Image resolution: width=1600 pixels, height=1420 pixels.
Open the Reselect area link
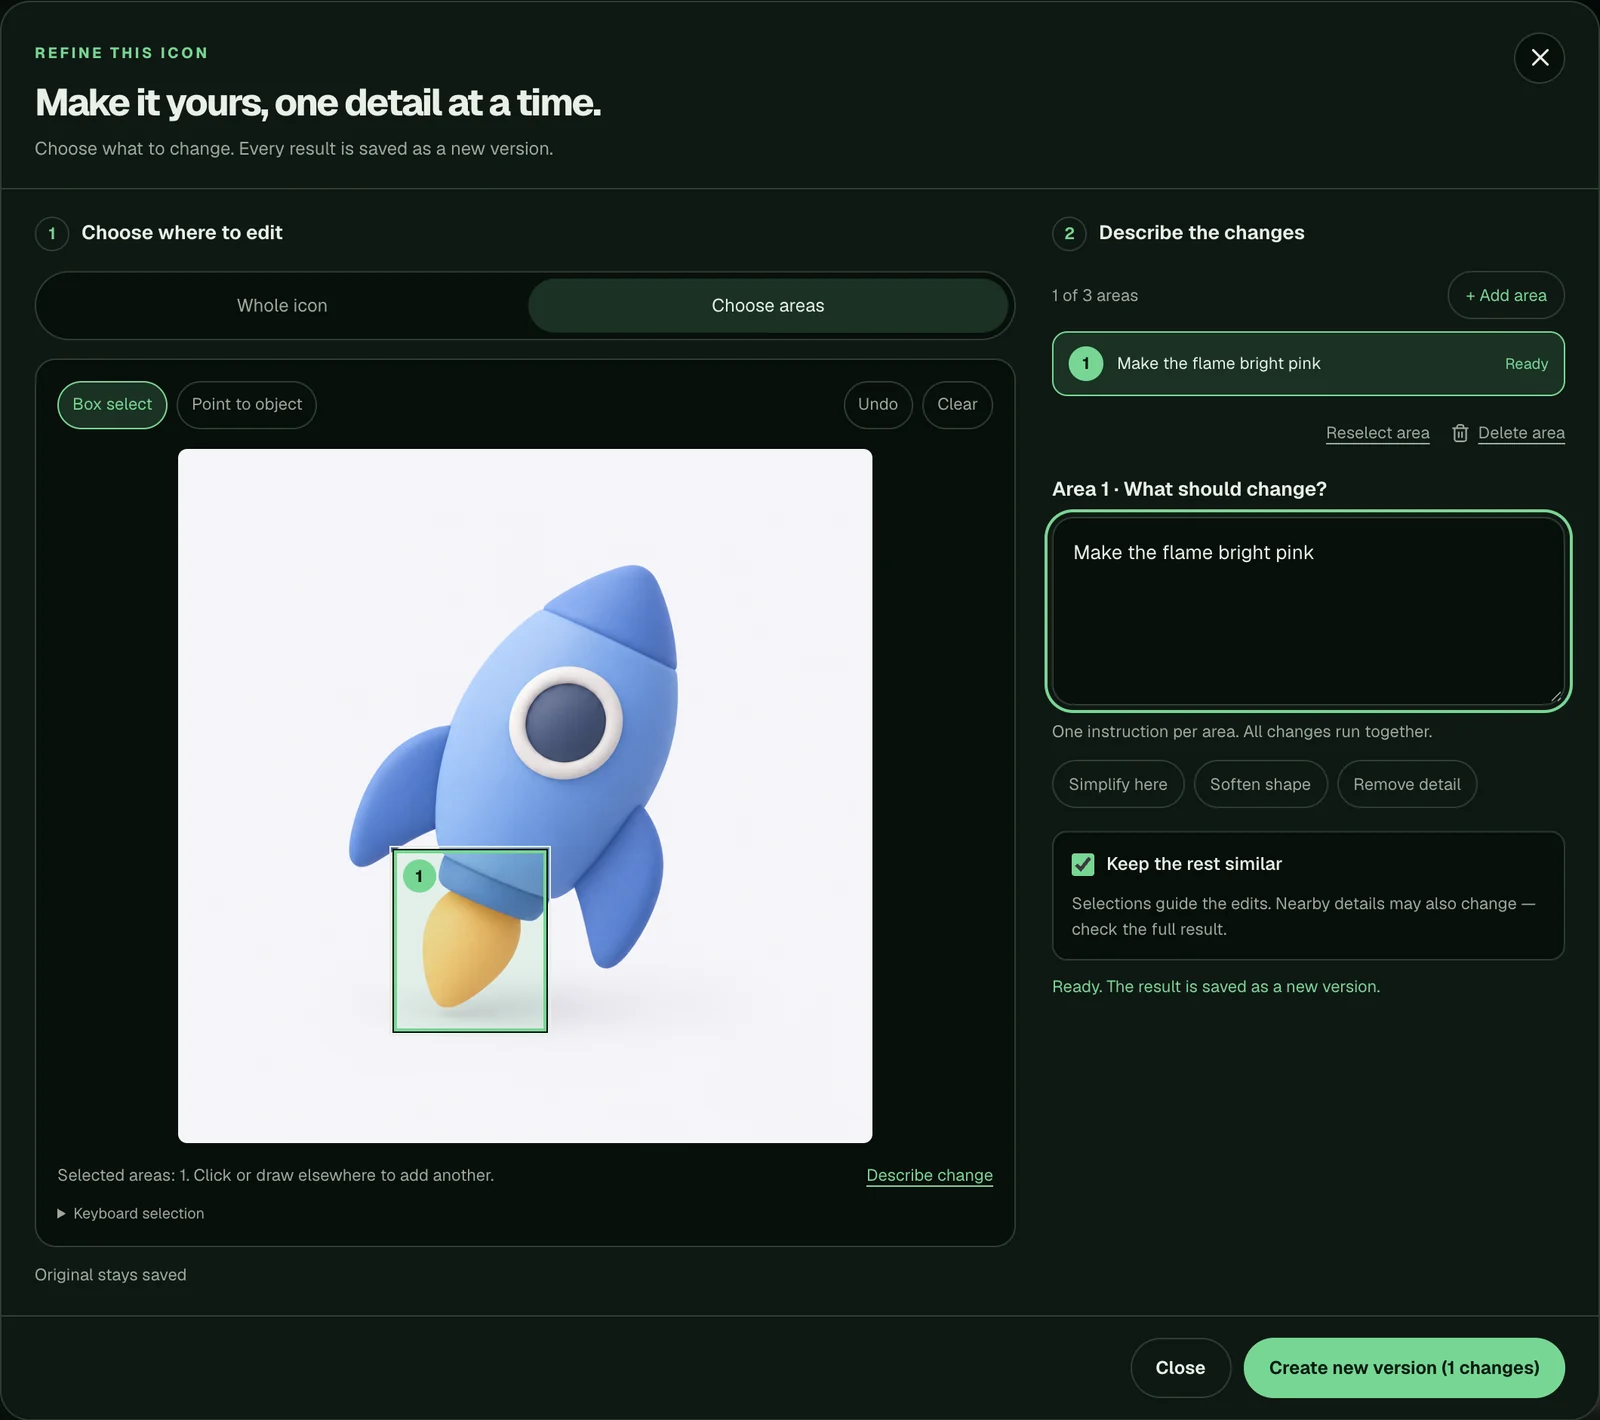(x=1377, y=433)
